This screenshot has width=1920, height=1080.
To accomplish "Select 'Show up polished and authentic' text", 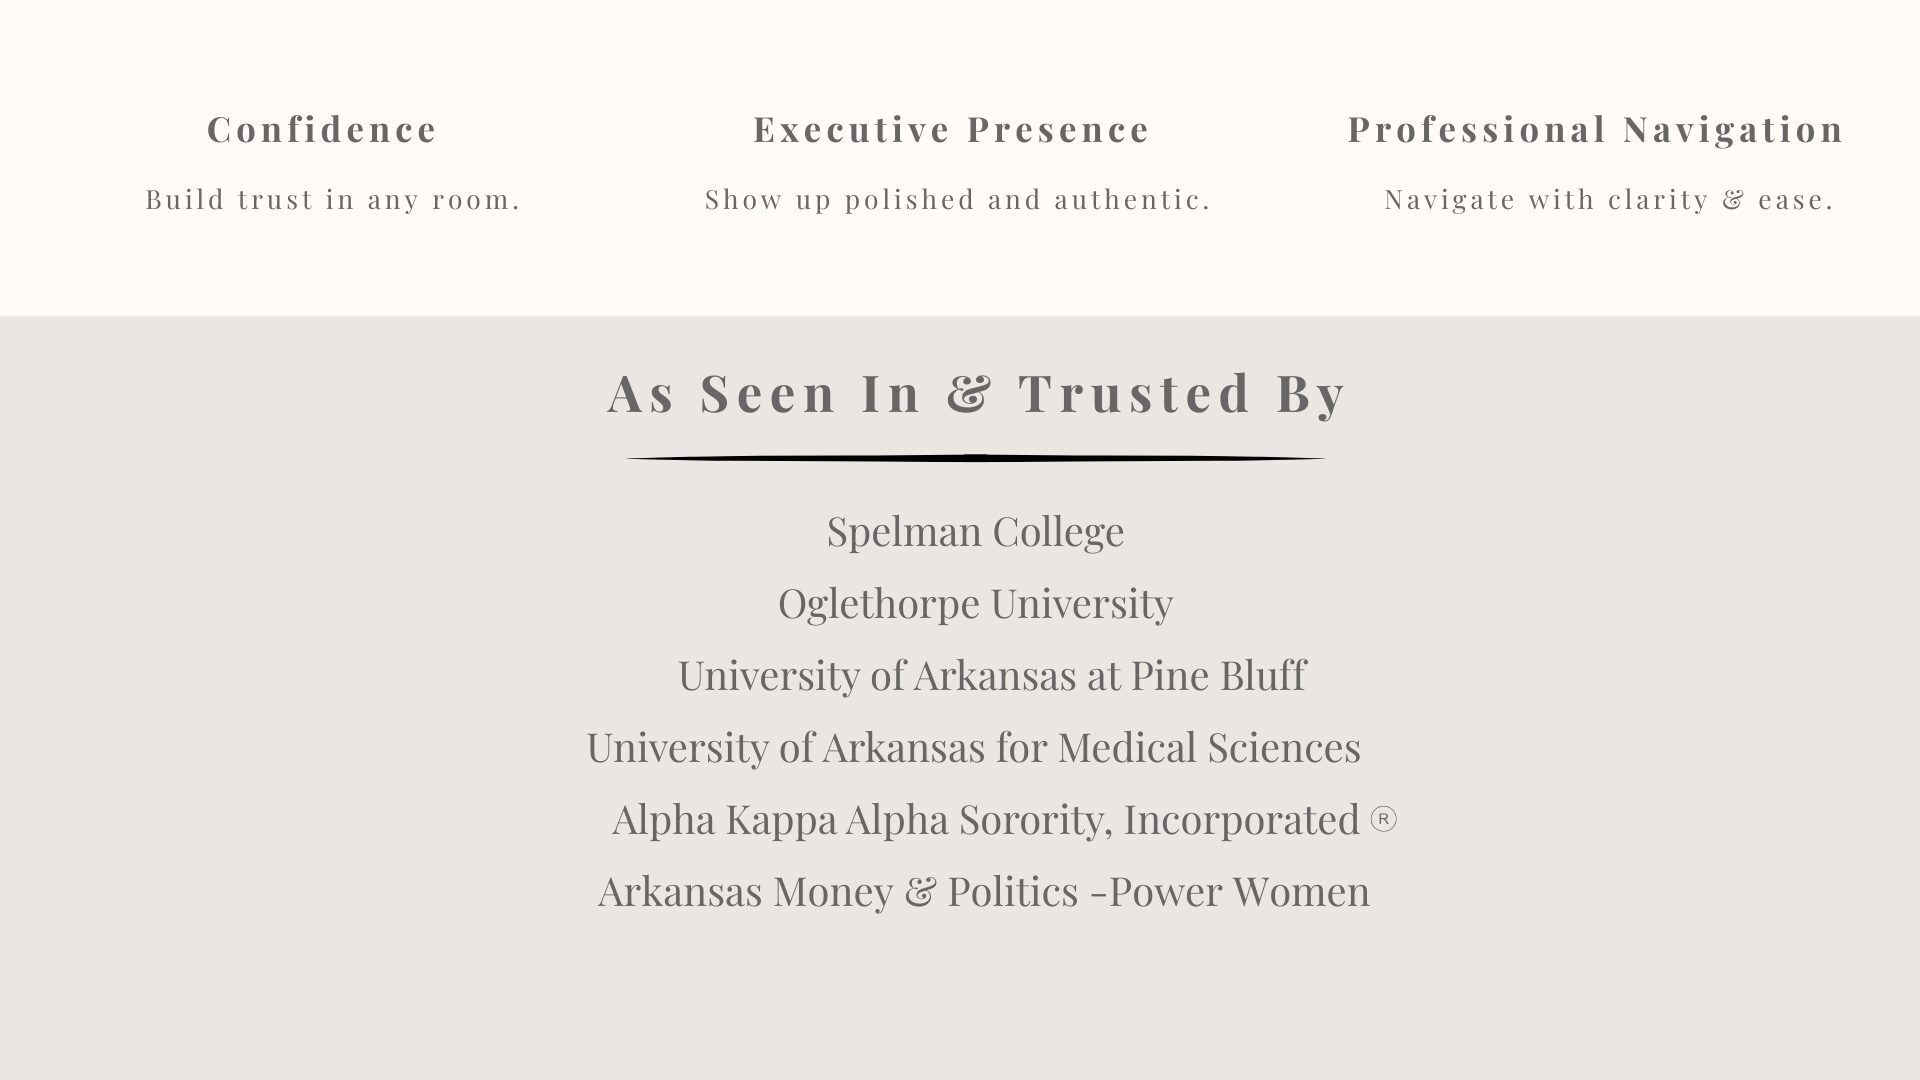I will pos(958,200).
